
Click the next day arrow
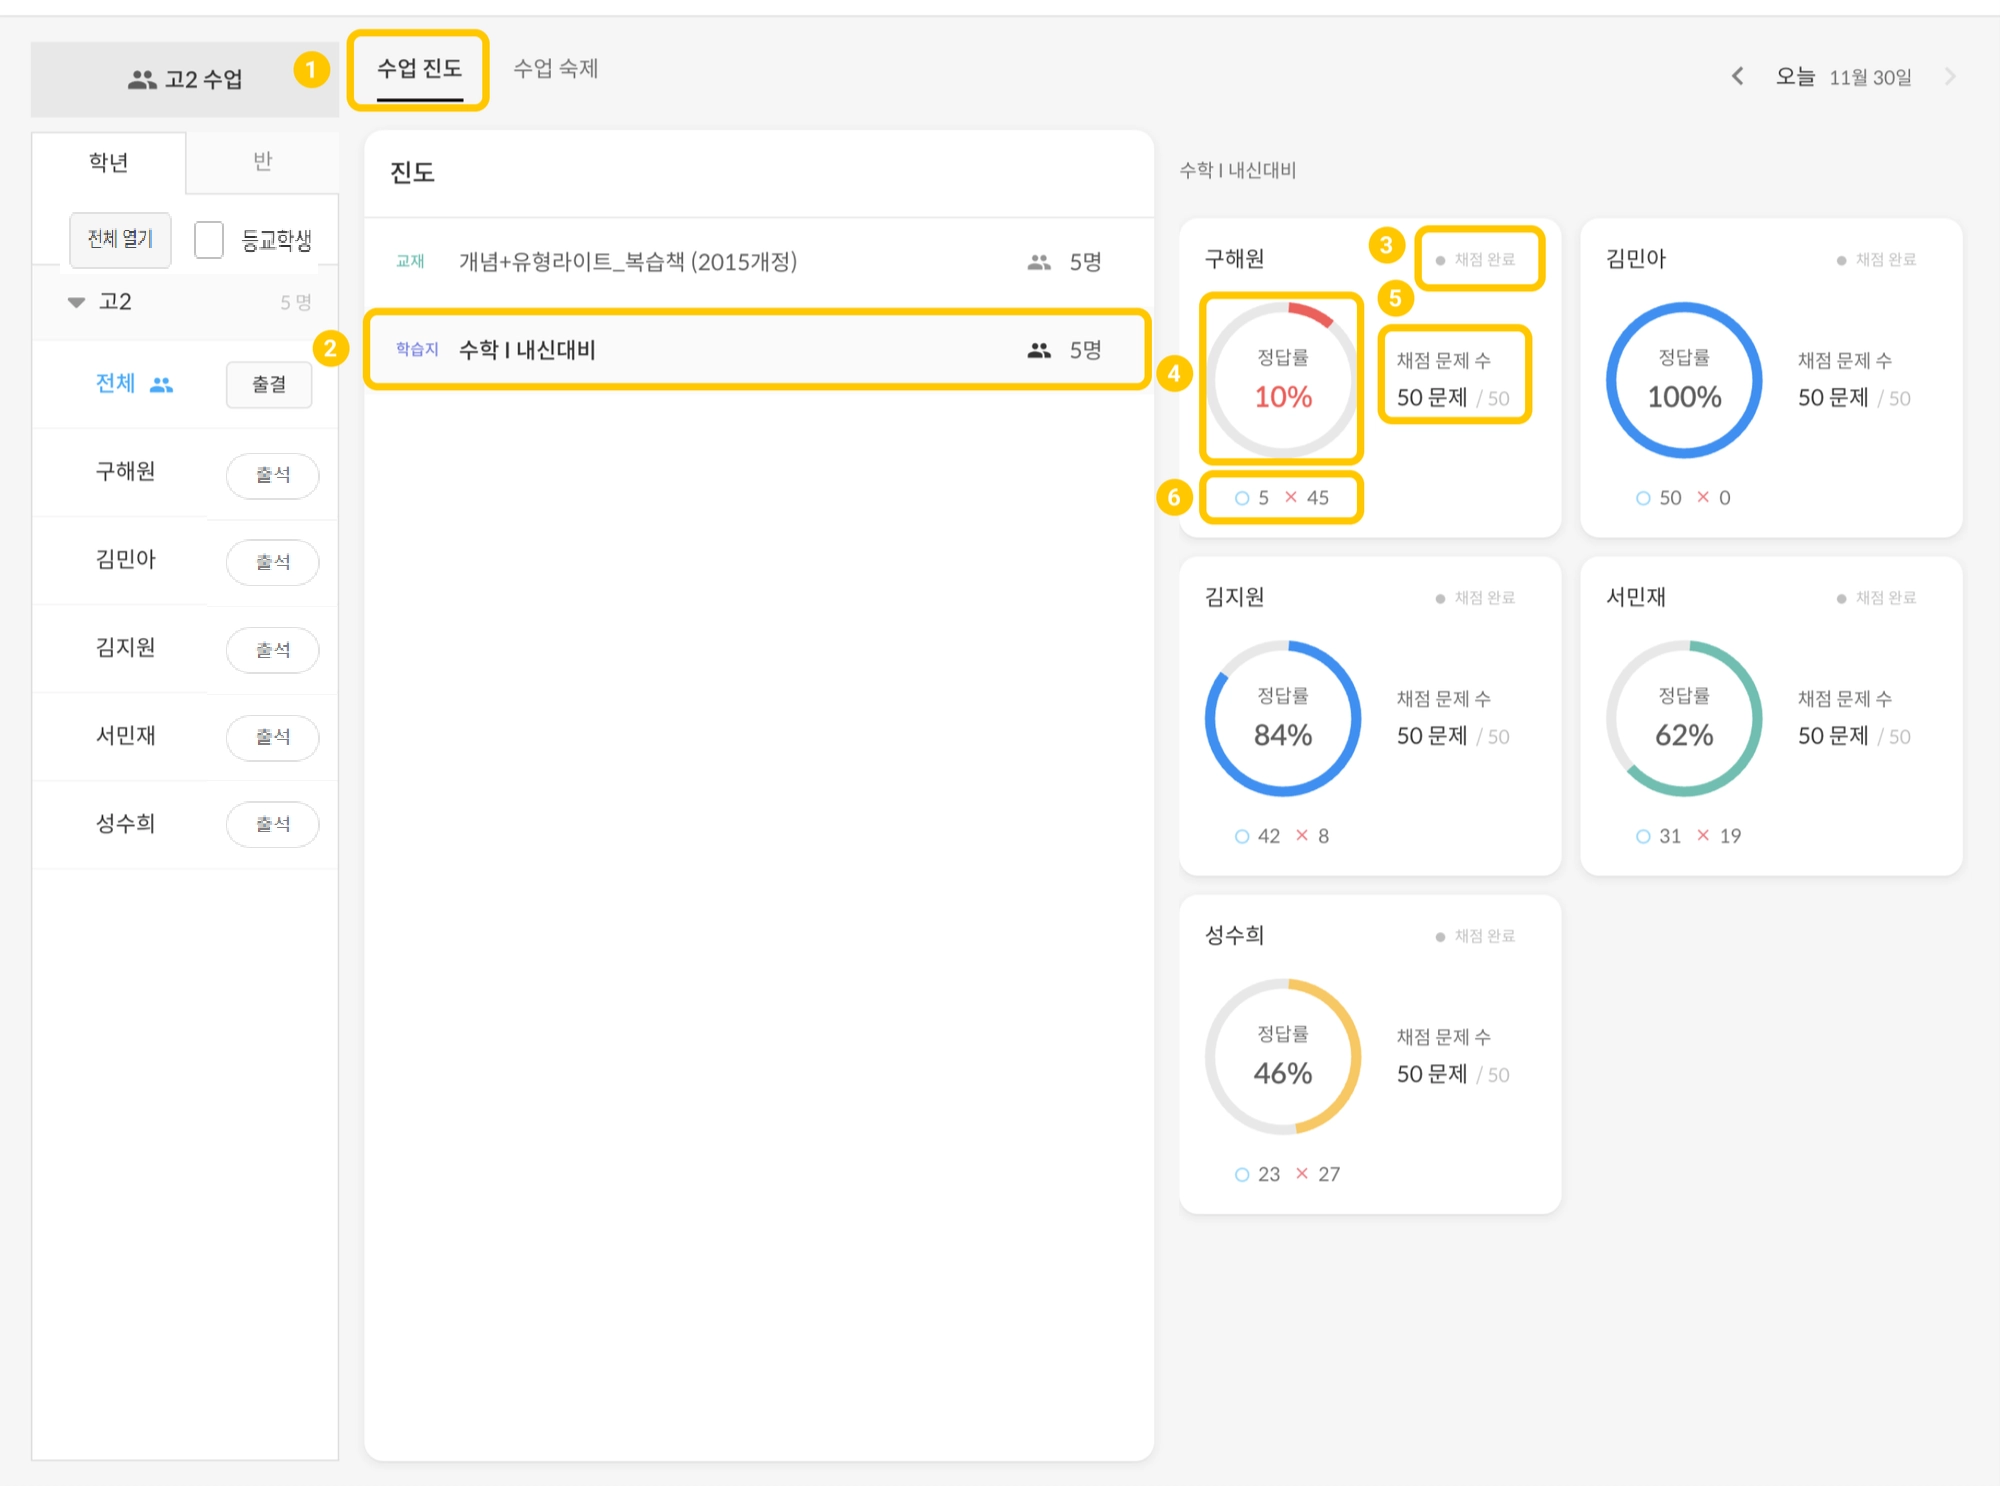coord(1949,77)
